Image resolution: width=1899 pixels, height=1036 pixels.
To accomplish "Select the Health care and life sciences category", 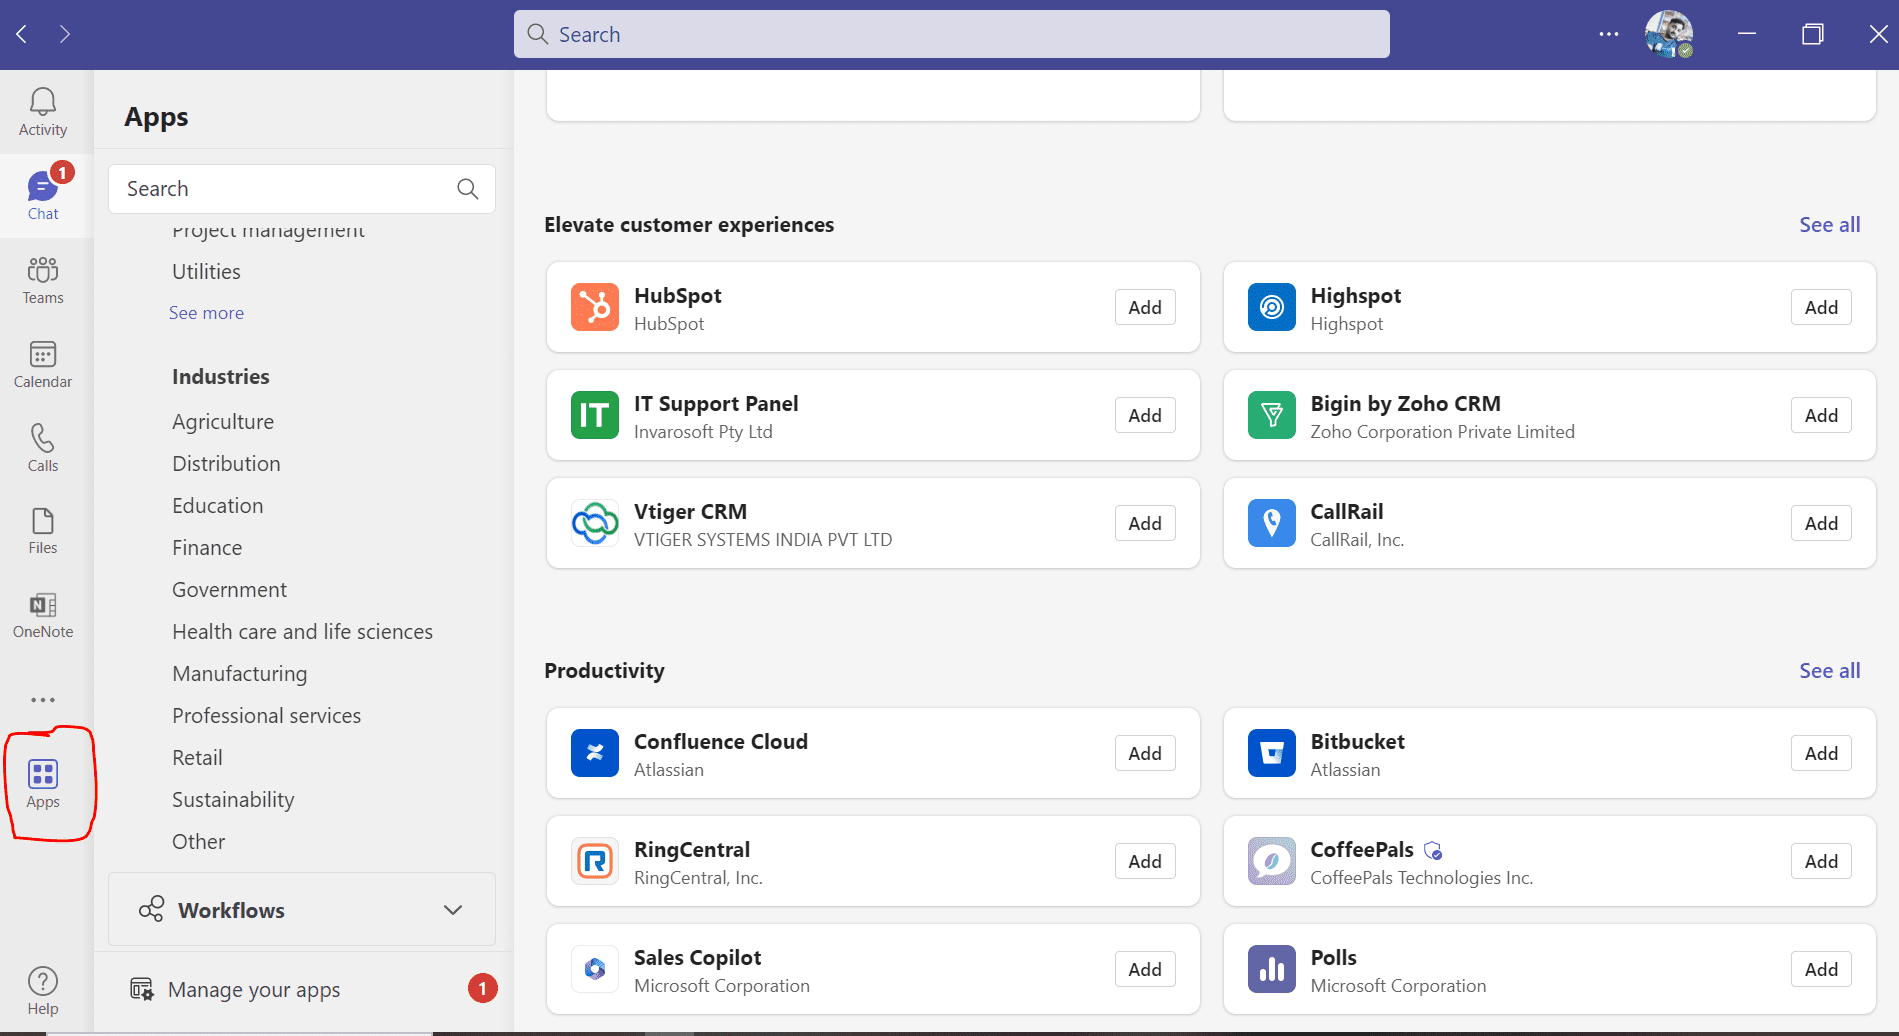I will pyautogui.click(x=302, y=631).
